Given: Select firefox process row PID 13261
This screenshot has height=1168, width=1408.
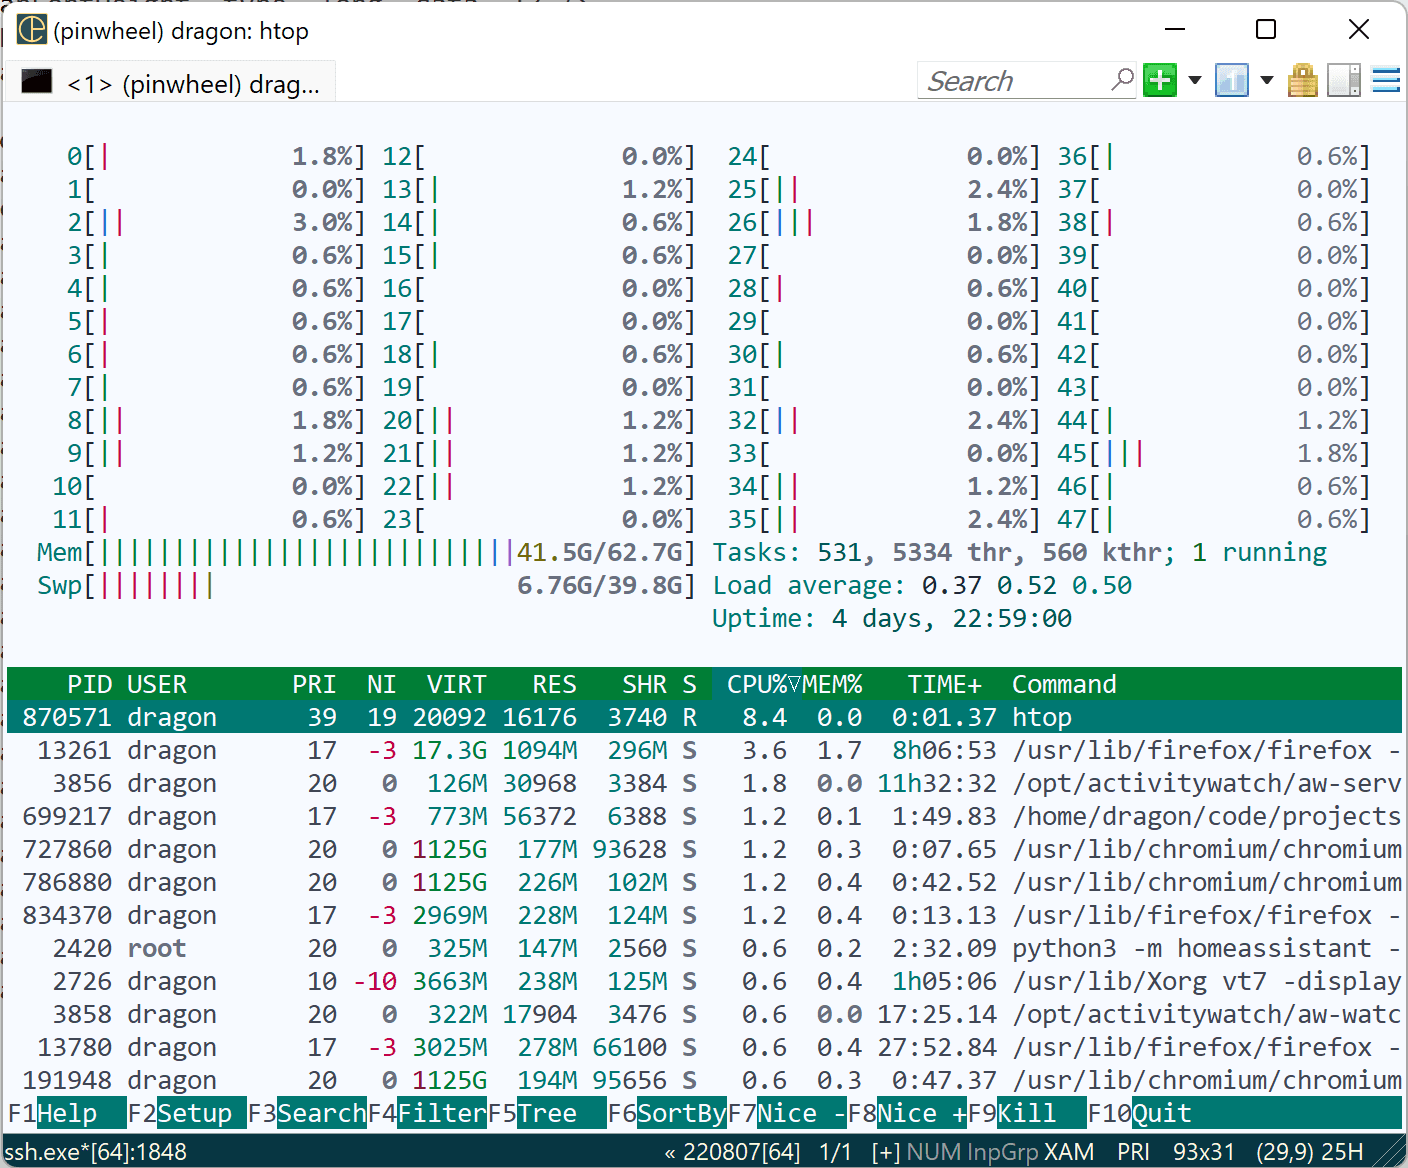Looking at the screenshot, I should click(x=704, y=750).
